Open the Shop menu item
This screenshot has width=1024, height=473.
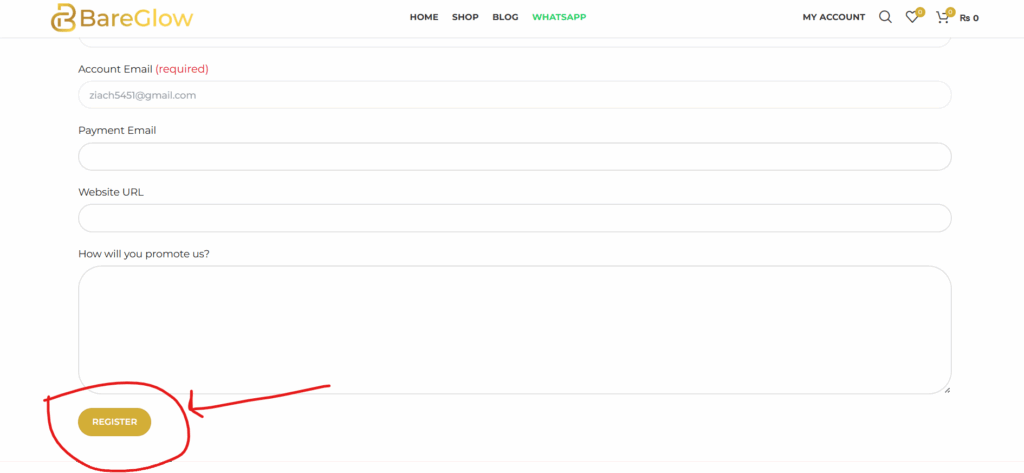tap(465, 17)
